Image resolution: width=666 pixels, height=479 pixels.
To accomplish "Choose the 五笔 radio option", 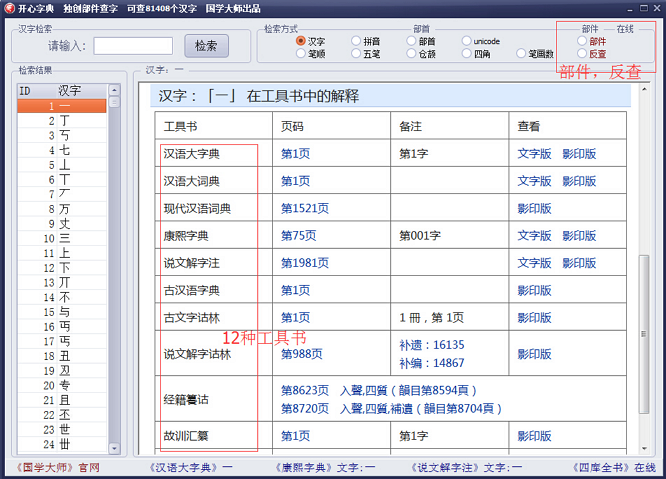I will [357, 54].
